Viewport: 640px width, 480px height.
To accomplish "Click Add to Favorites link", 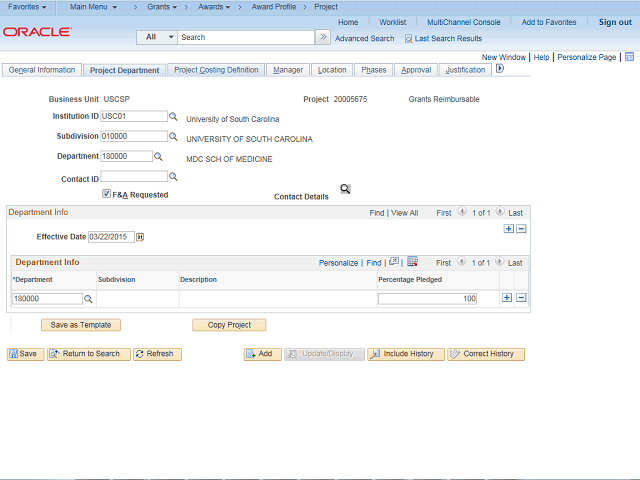I will 549,22.
